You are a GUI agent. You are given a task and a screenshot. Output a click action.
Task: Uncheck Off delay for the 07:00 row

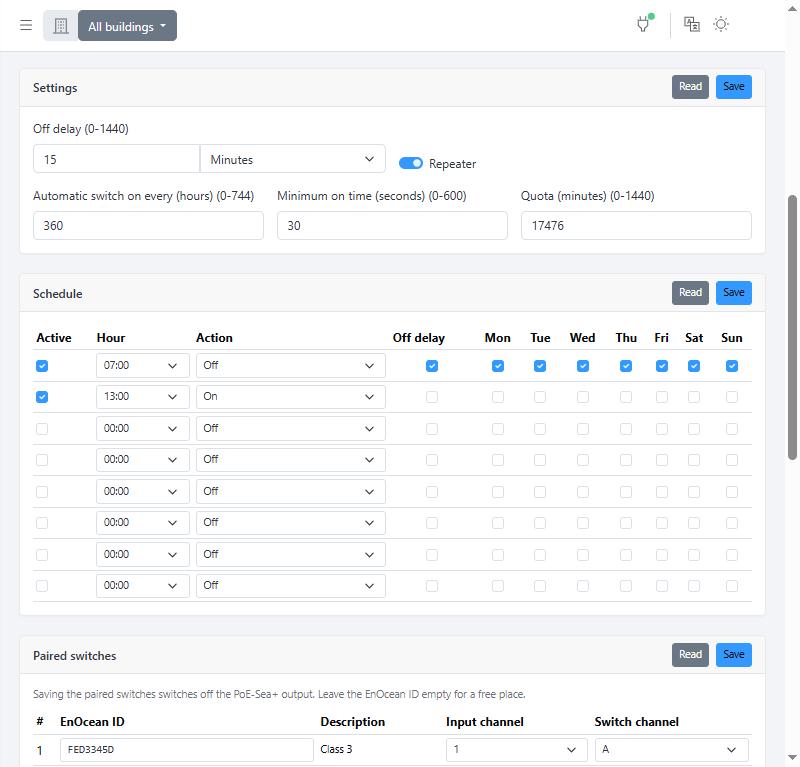point(432,366)
